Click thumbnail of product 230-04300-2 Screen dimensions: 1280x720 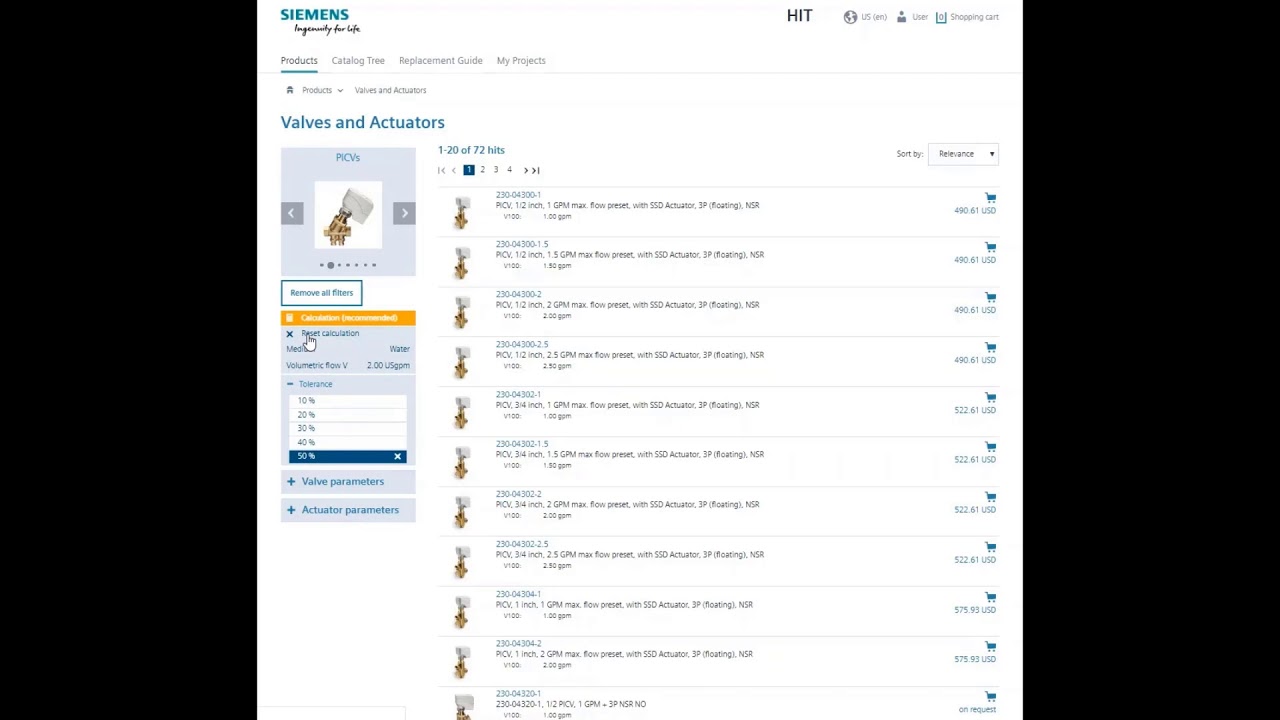click(461, 310)
